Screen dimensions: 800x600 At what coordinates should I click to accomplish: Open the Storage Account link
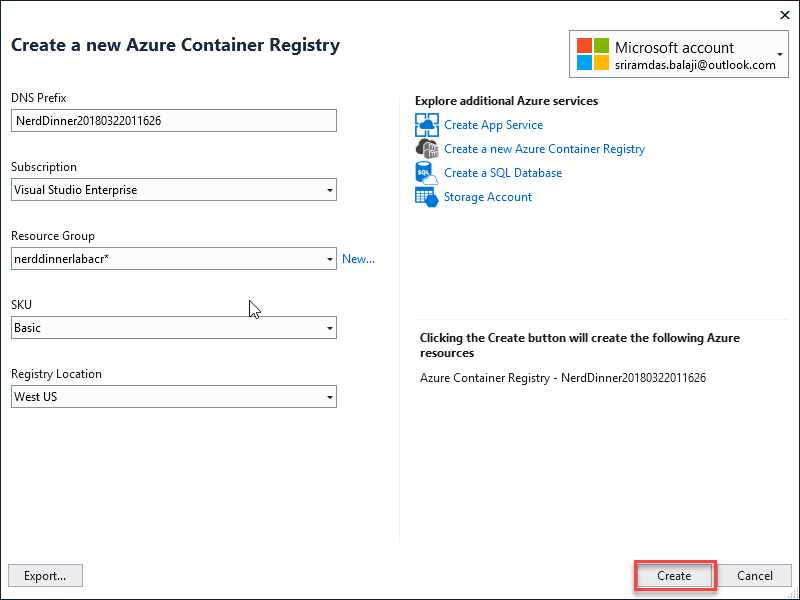[x=488, y=197]
